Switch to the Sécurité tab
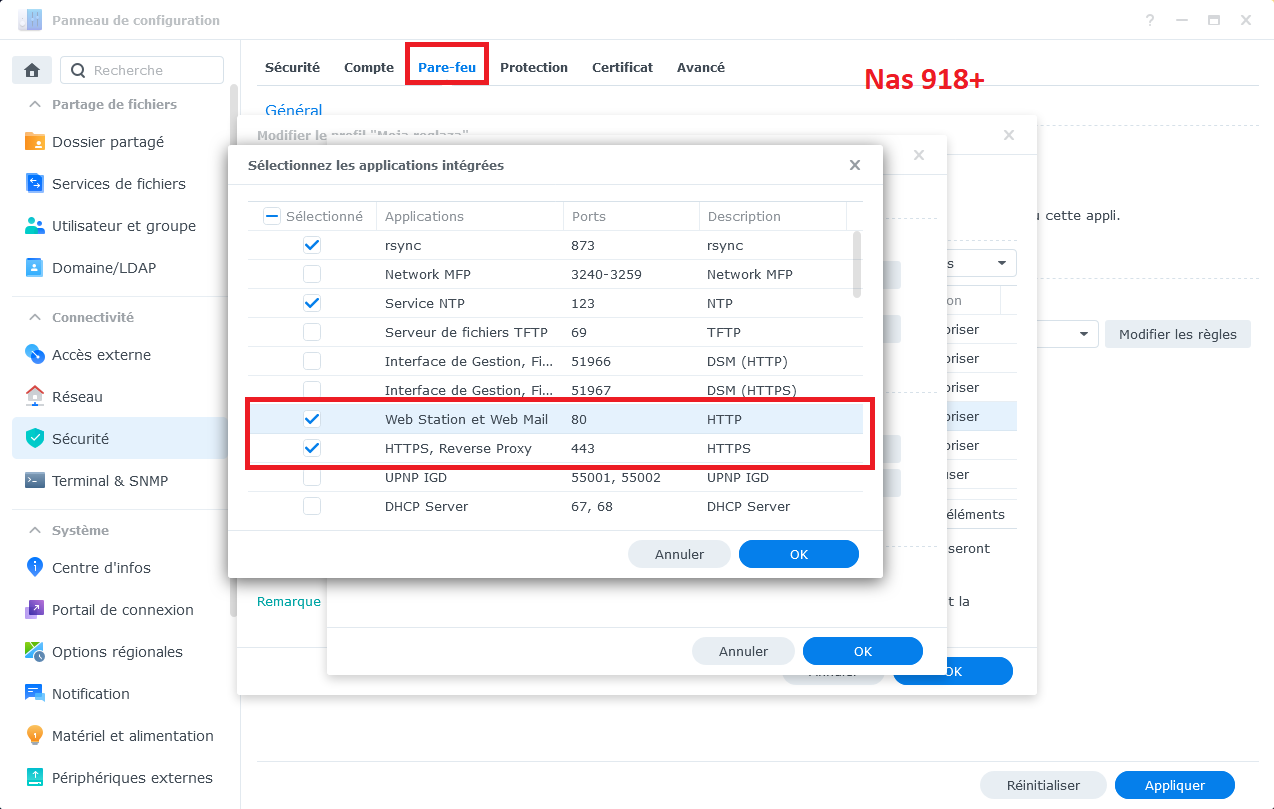This screenshot has height=809, width=1274. (x=292, y=67)
